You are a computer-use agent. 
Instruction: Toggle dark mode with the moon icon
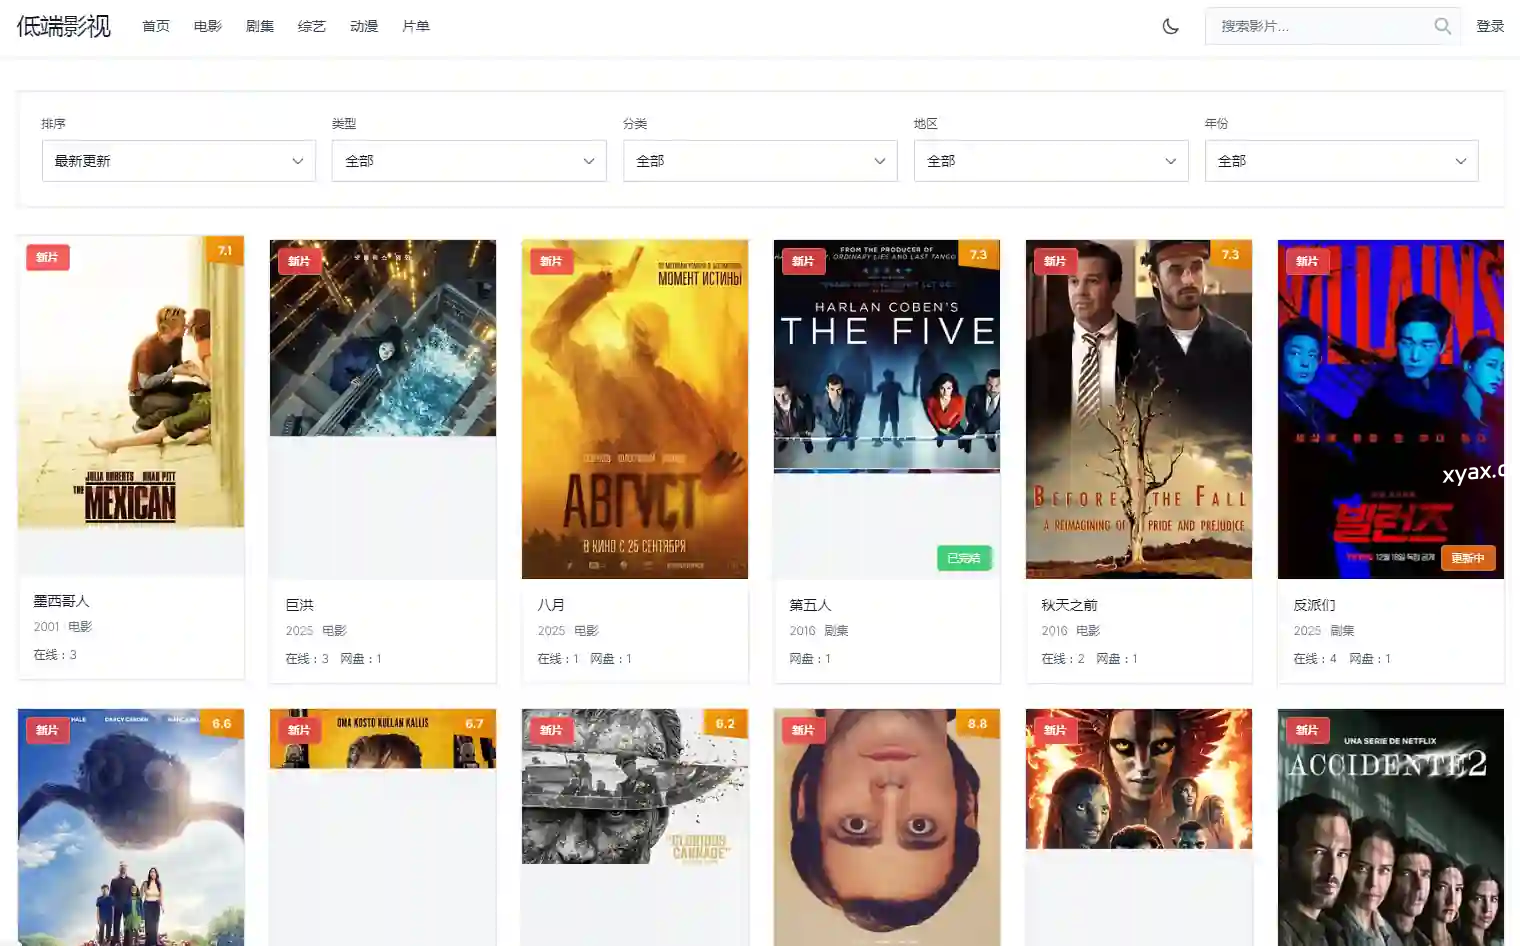pos(1170,26)
